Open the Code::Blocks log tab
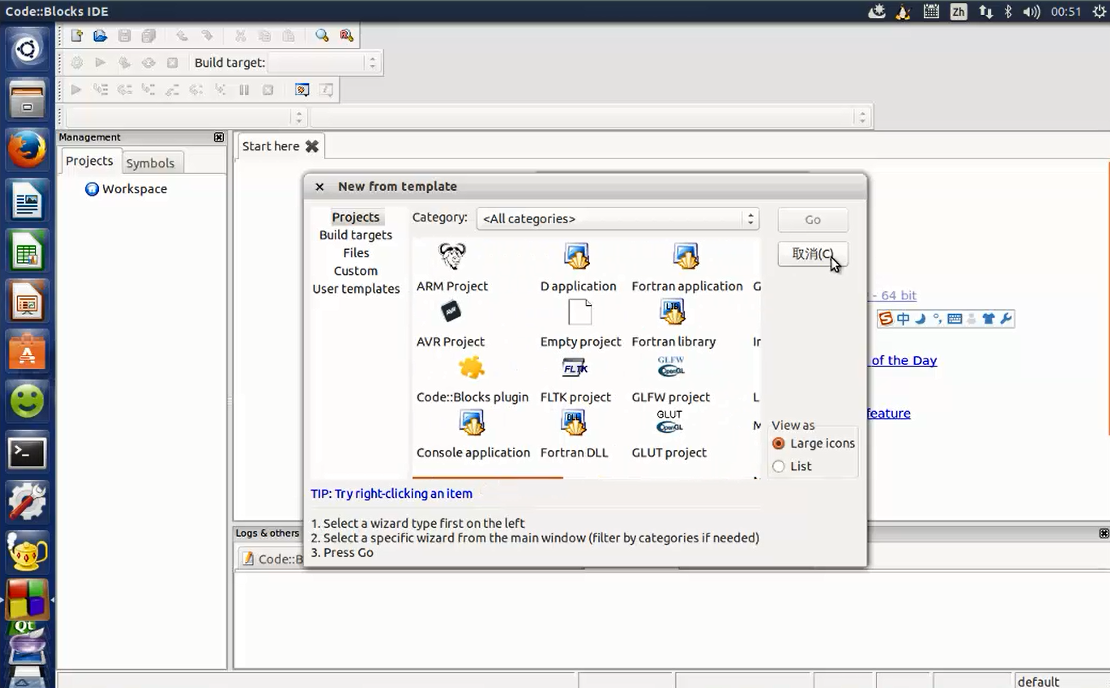This screenshot has width=1110, height=688. pos(272,559)
